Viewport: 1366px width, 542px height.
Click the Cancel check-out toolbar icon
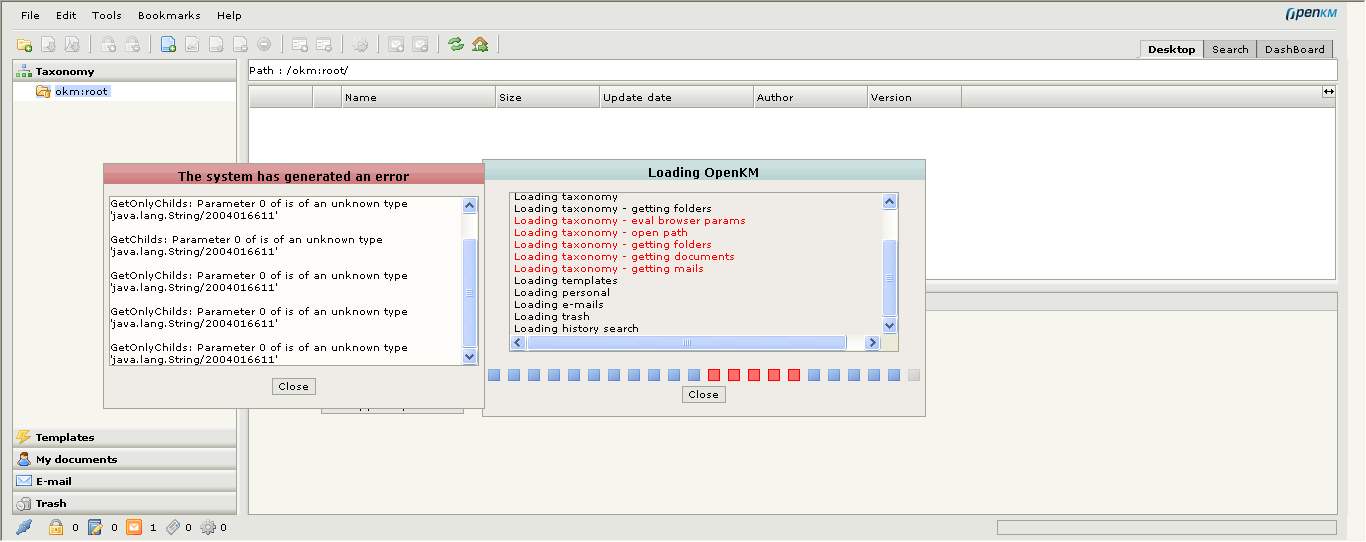coord(240,44)
